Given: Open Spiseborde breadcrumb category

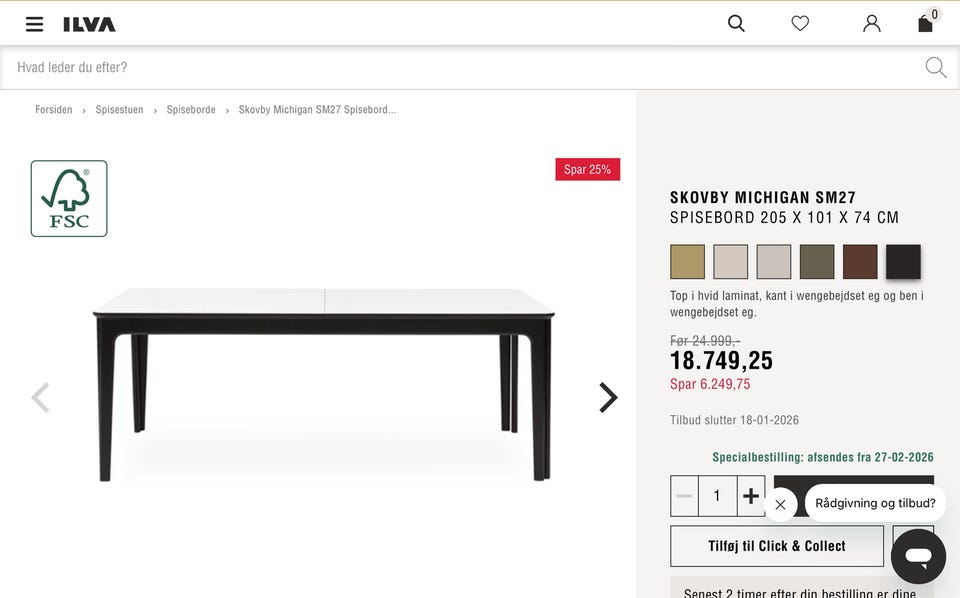Looking at the screenshot, I should coord(191,110).
